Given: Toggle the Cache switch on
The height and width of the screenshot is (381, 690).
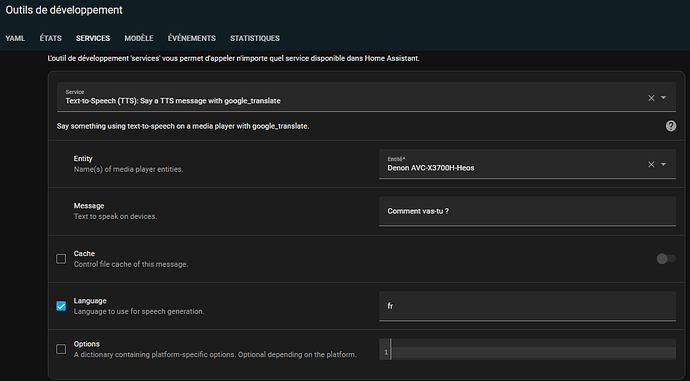Looking at the screenshot, I should click(x=666, y=259).
